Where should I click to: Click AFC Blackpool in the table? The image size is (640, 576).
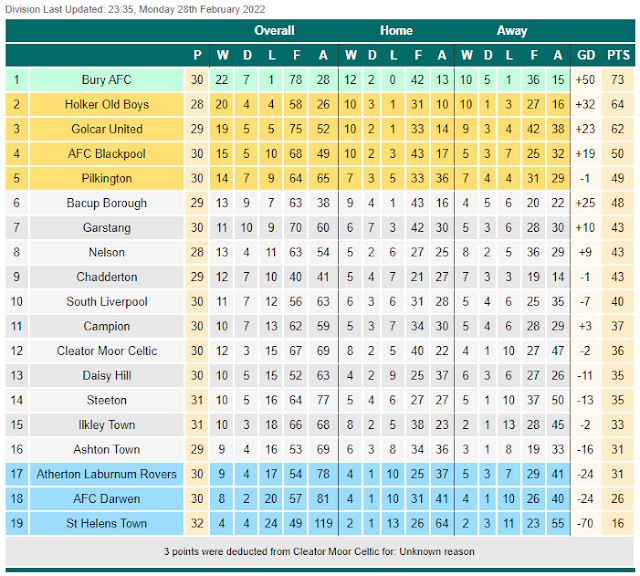pyautogui.click(x=107, y=154)
